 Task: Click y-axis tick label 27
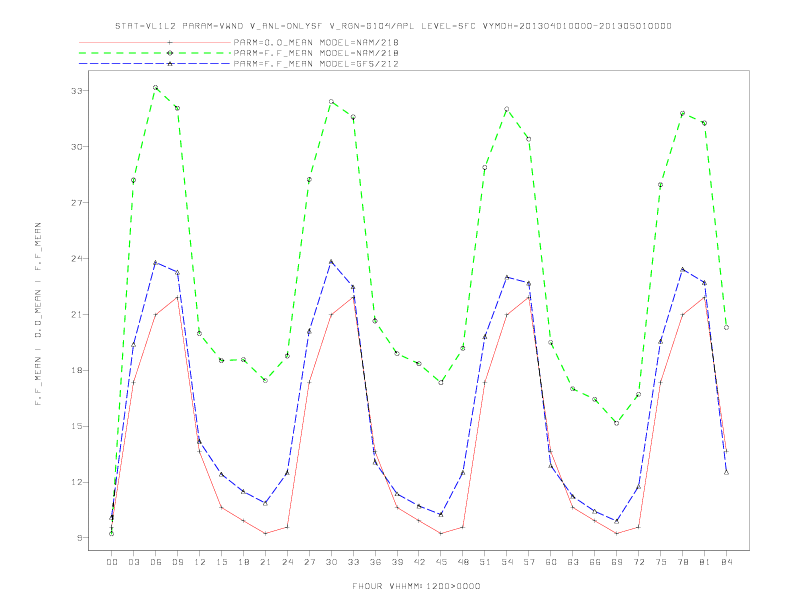77,203
